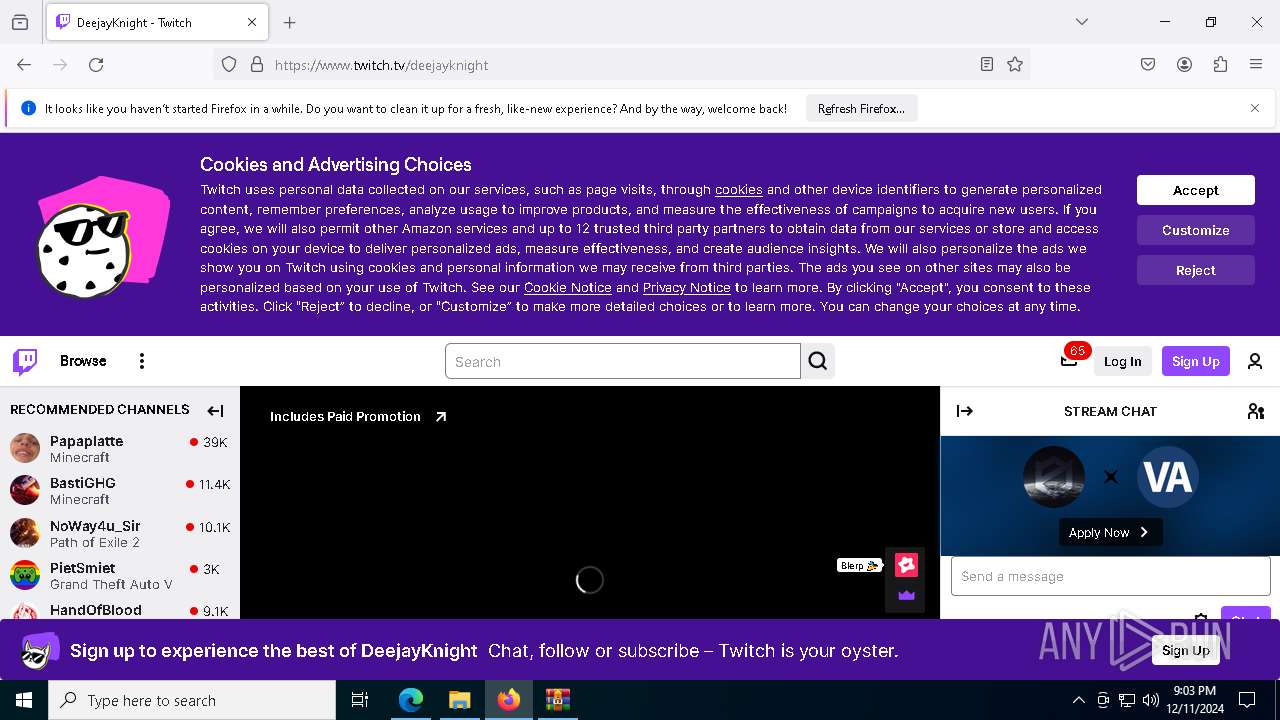Click the PietSmiet avatar
1280x720 pixels.
[x=25, y=575]
